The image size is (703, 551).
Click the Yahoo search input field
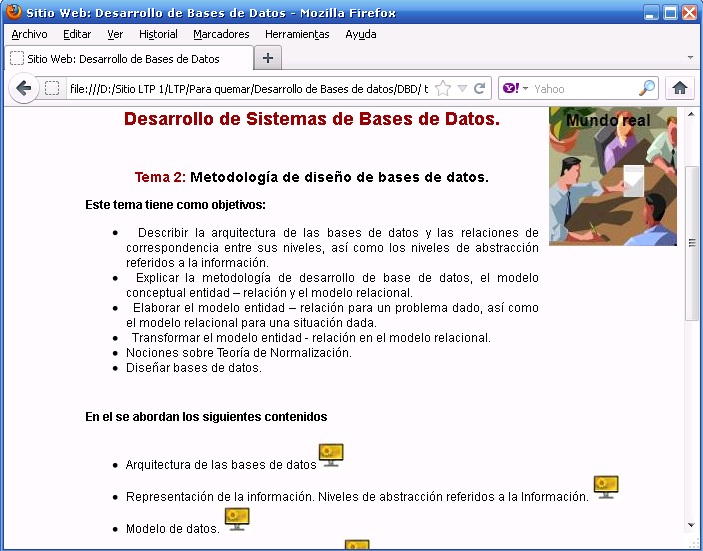(x=583, y=88)
